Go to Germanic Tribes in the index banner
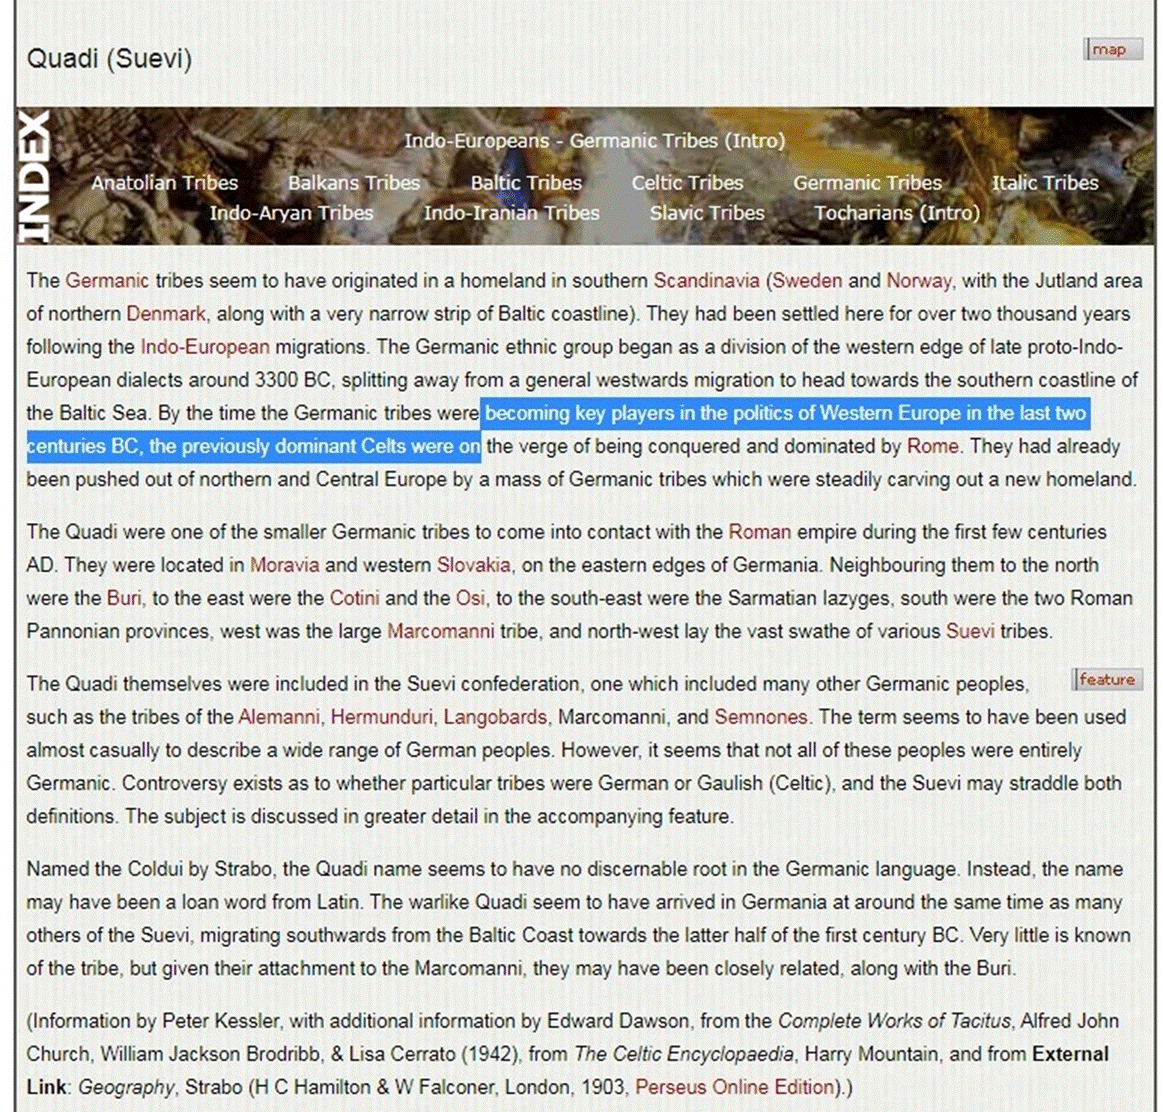1163x1112 pixels. point(867,182)
